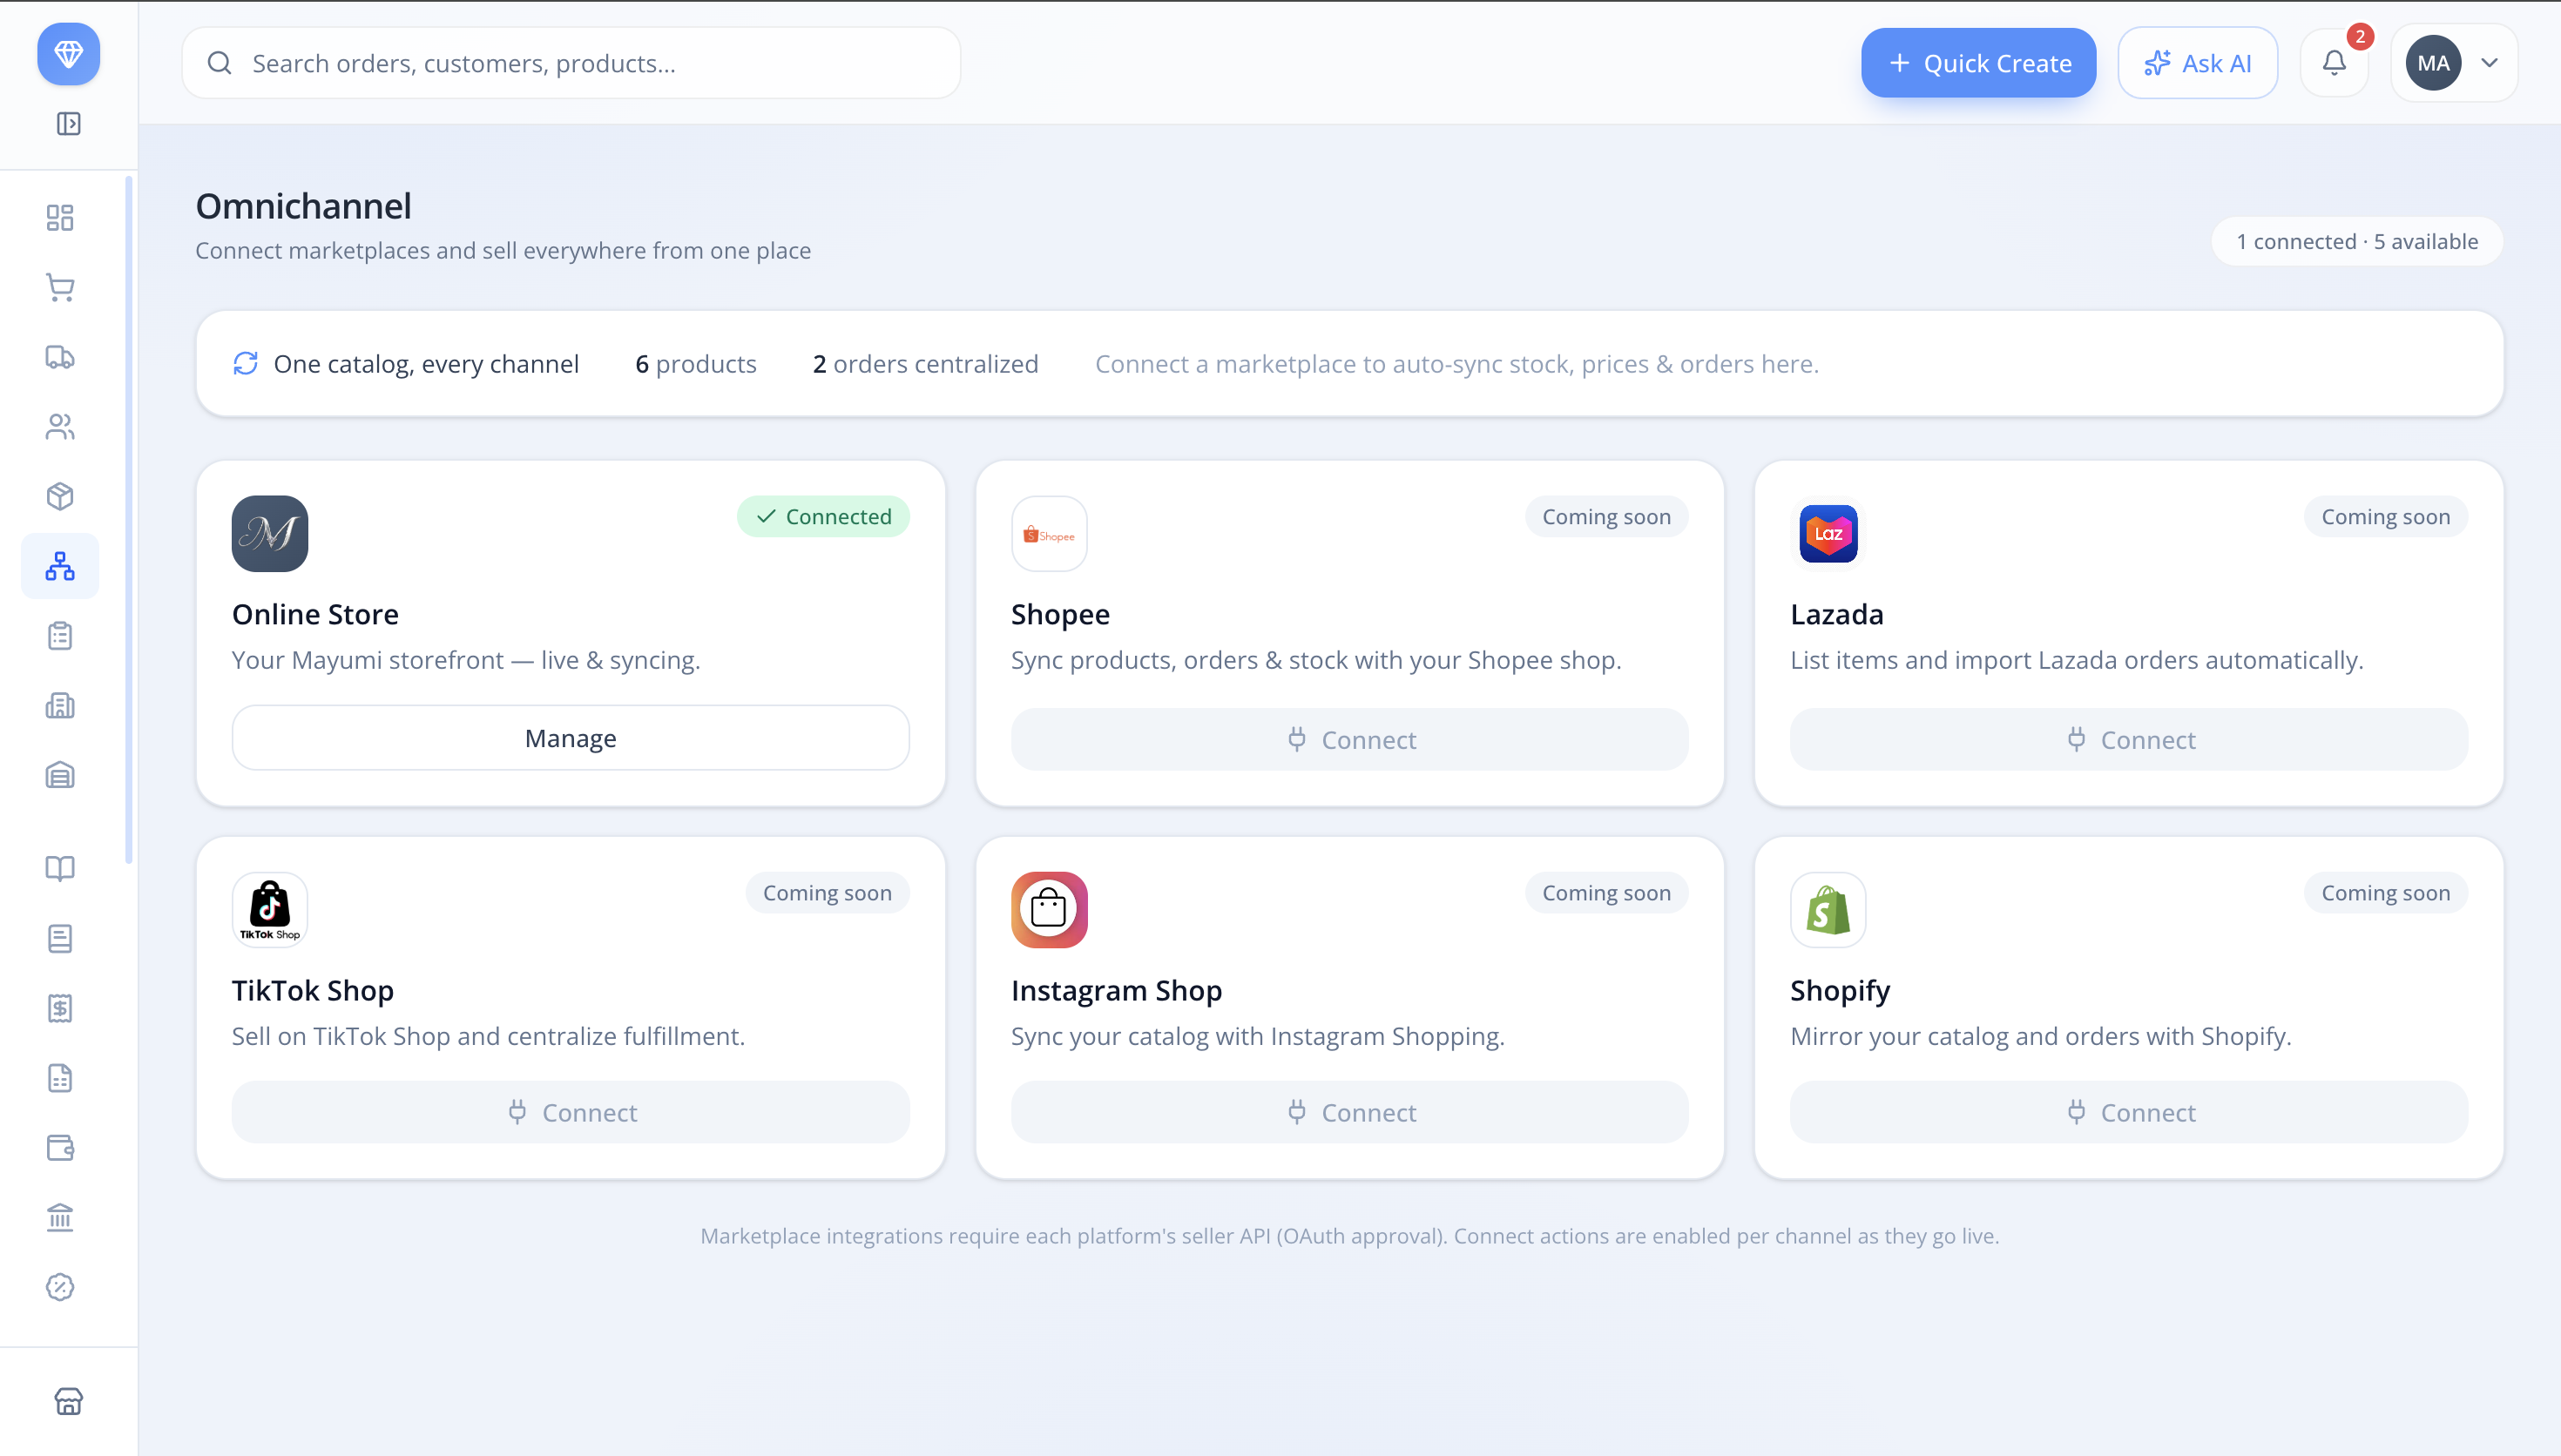
Task: Click Connect on the TikTok Shop card
Action: [x=570, y=1112]
